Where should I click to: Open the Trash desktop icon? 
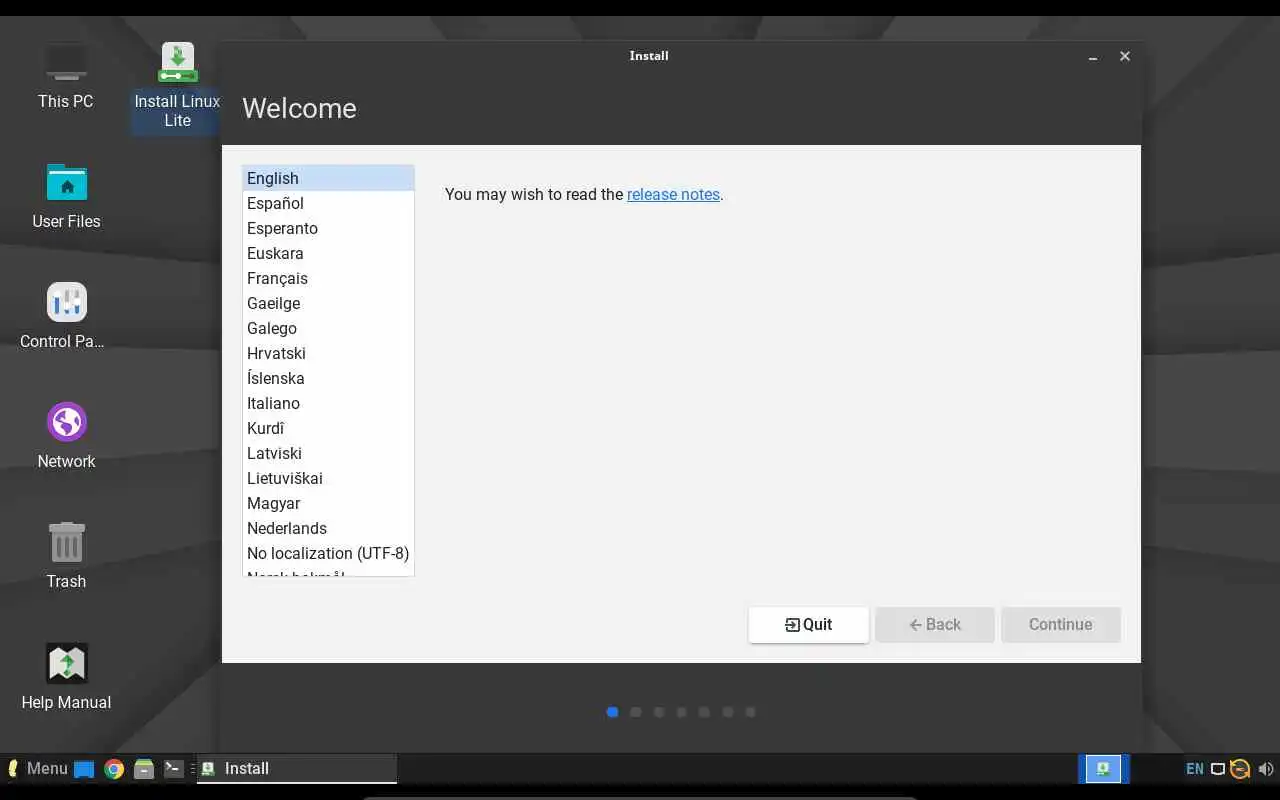66,556
